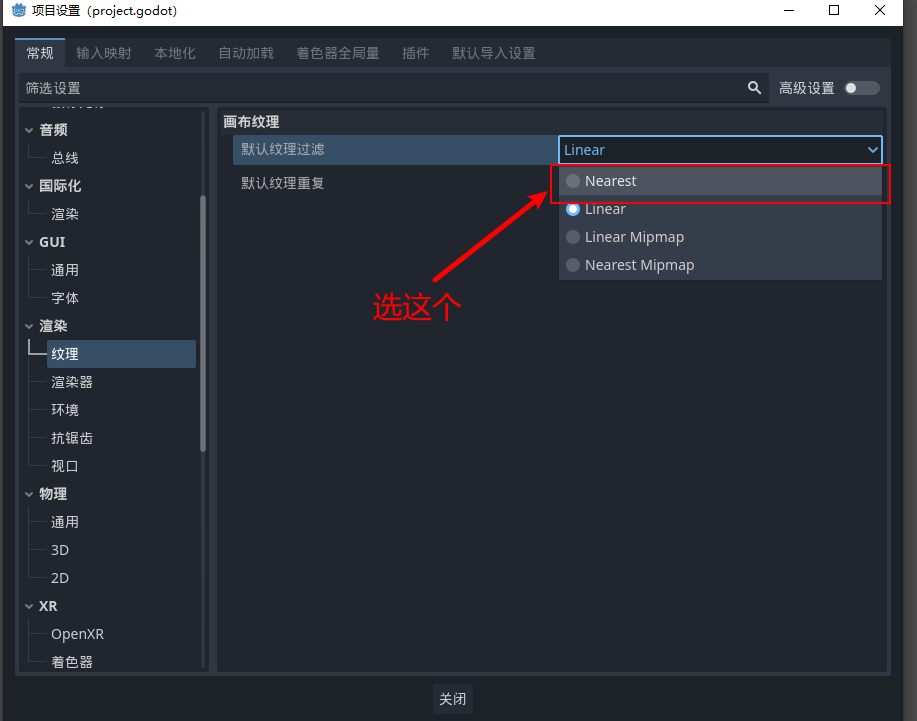The height and width of the screenshot is (721, 917).
Task: Switch to the 插件 tab
Action: (x=415, y=53)
